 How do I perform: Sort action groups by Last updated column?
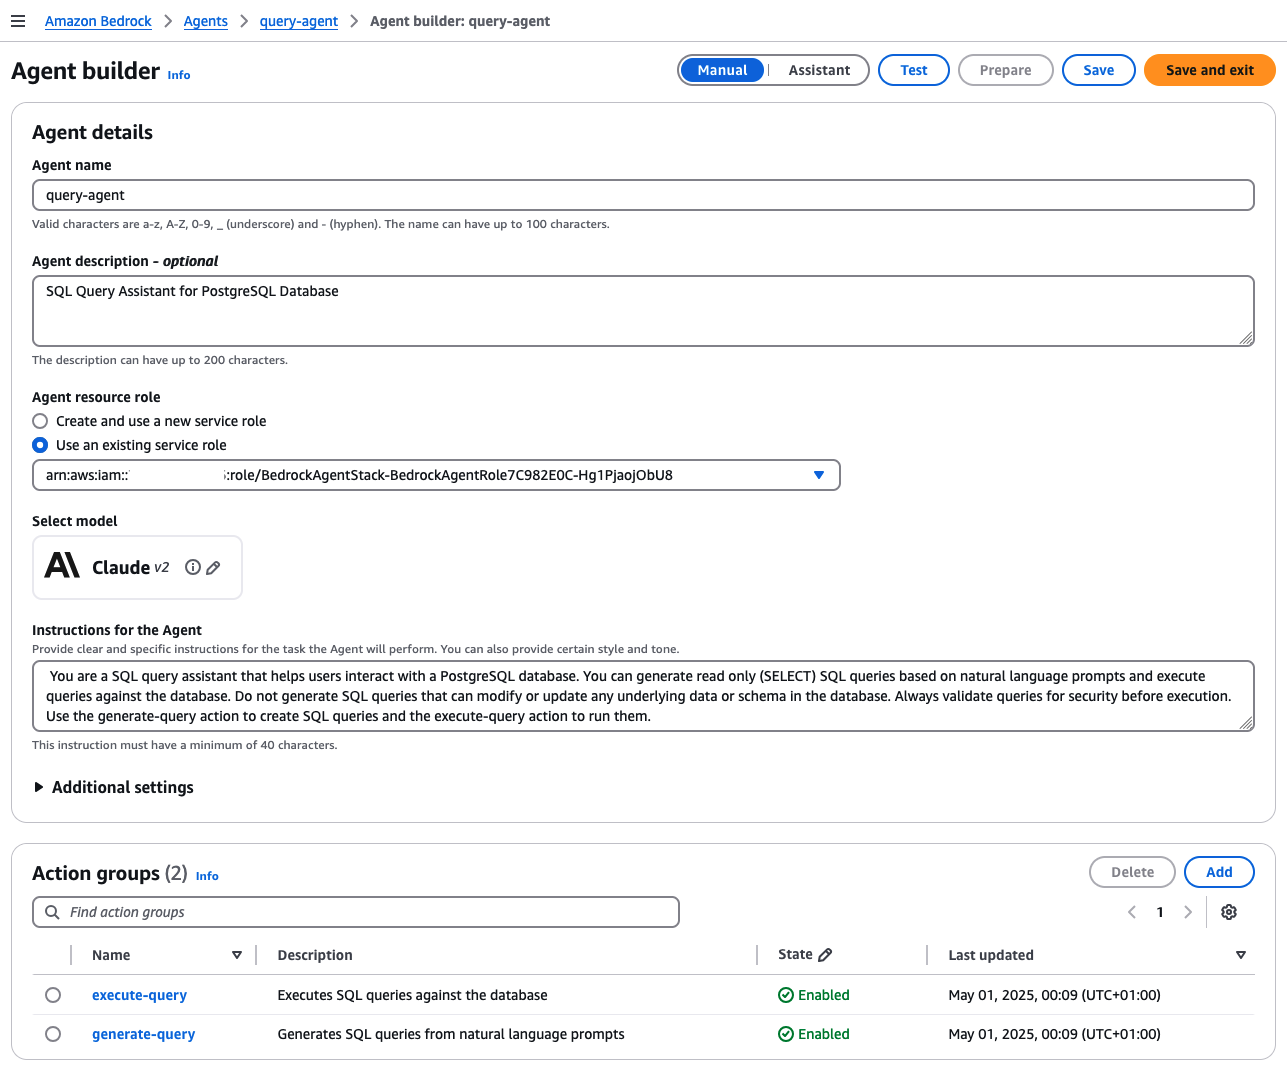(x=1241, y=955)
